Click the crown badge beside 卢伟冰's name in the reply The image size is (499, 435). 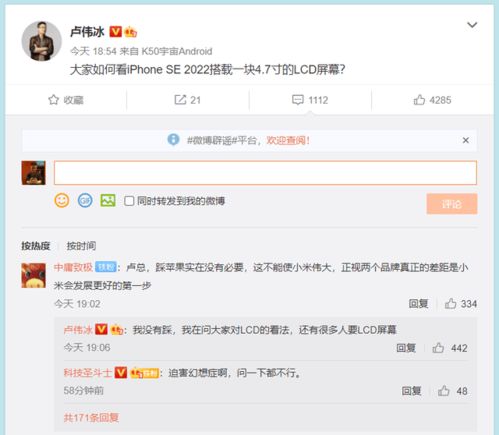point(116,330)
